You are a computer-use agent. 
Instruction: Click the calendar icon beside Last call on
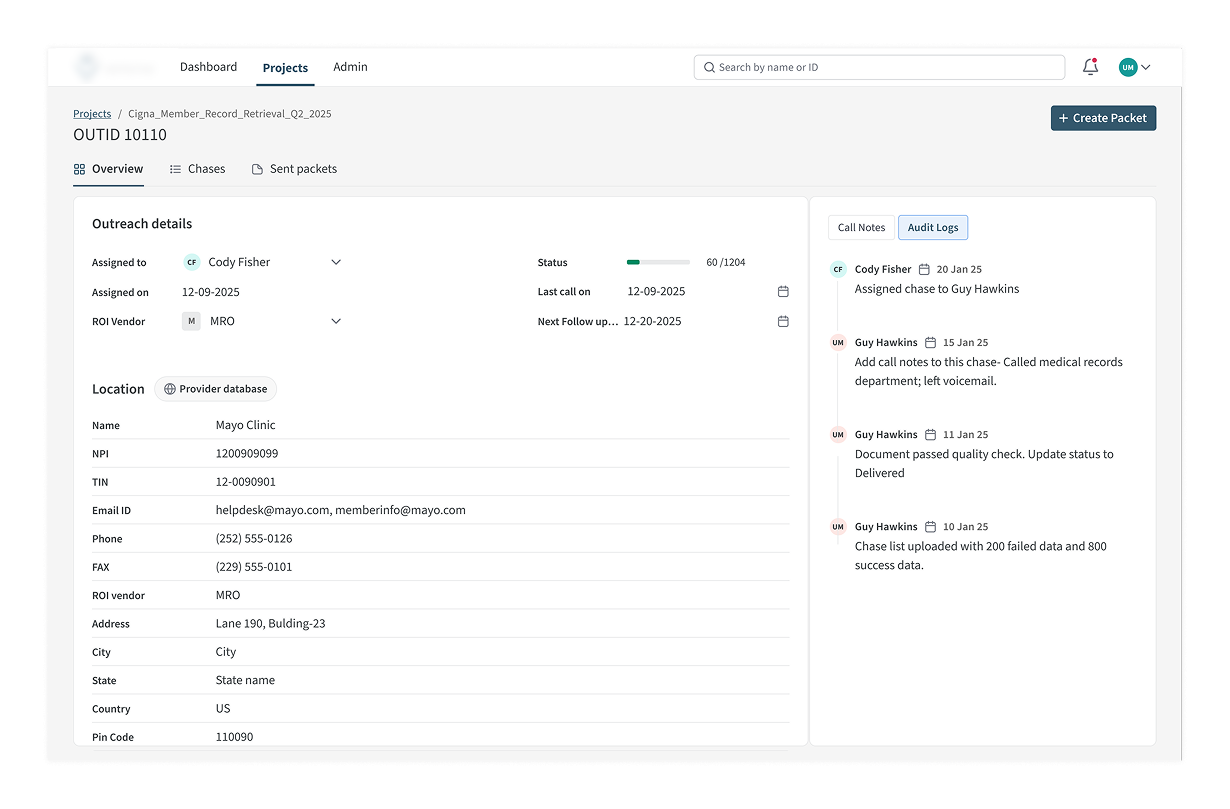tap(783, 292)
